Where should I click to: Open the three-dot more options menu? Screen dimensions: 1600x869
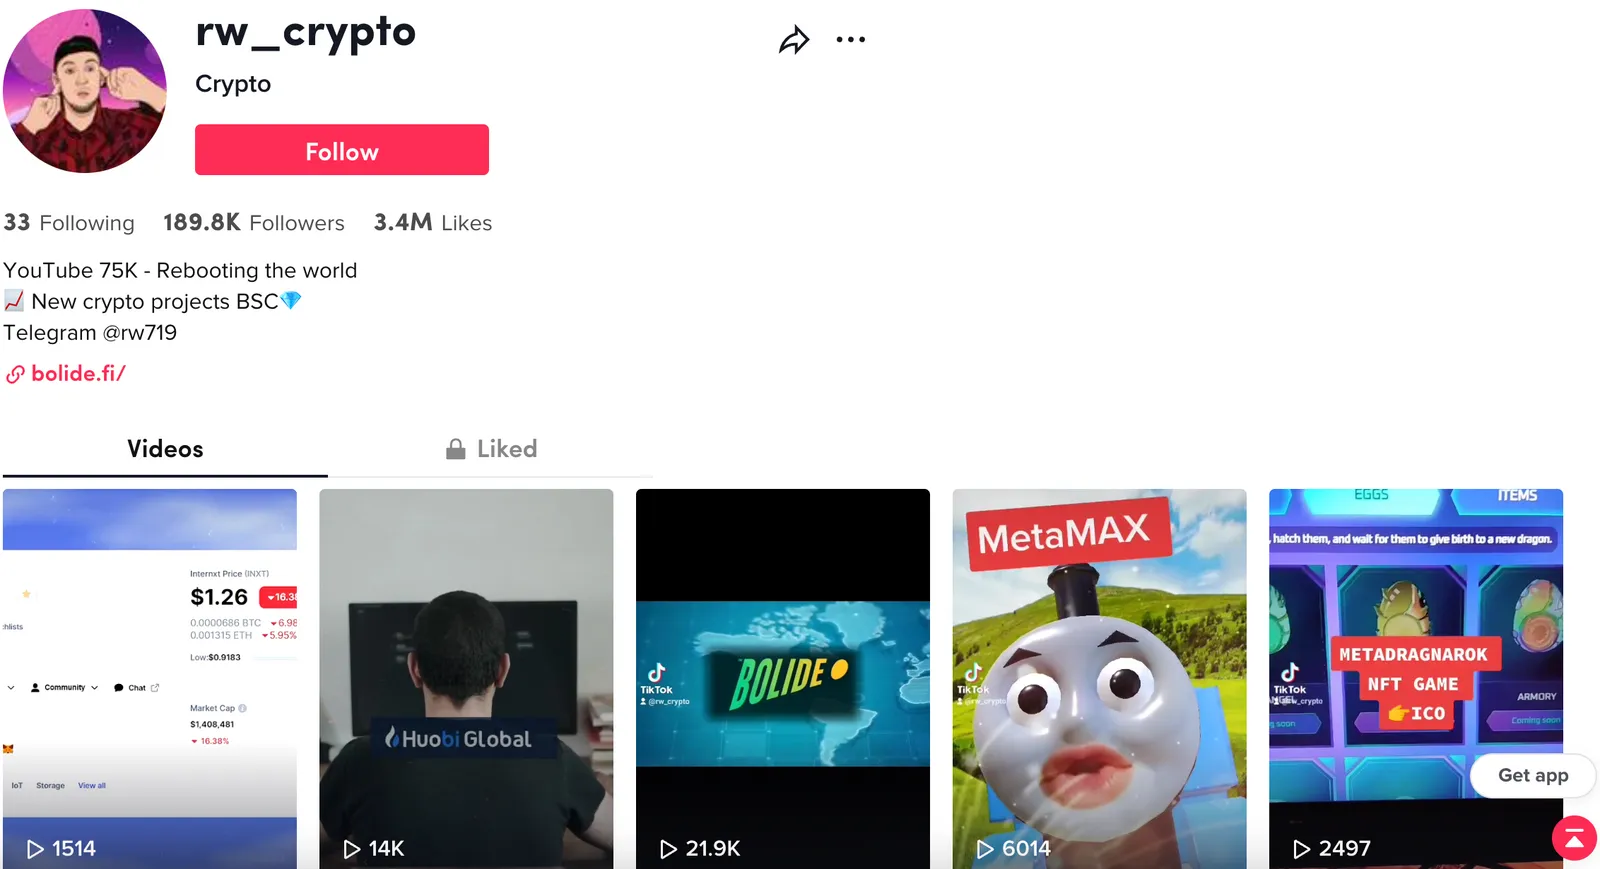[851, 40]
